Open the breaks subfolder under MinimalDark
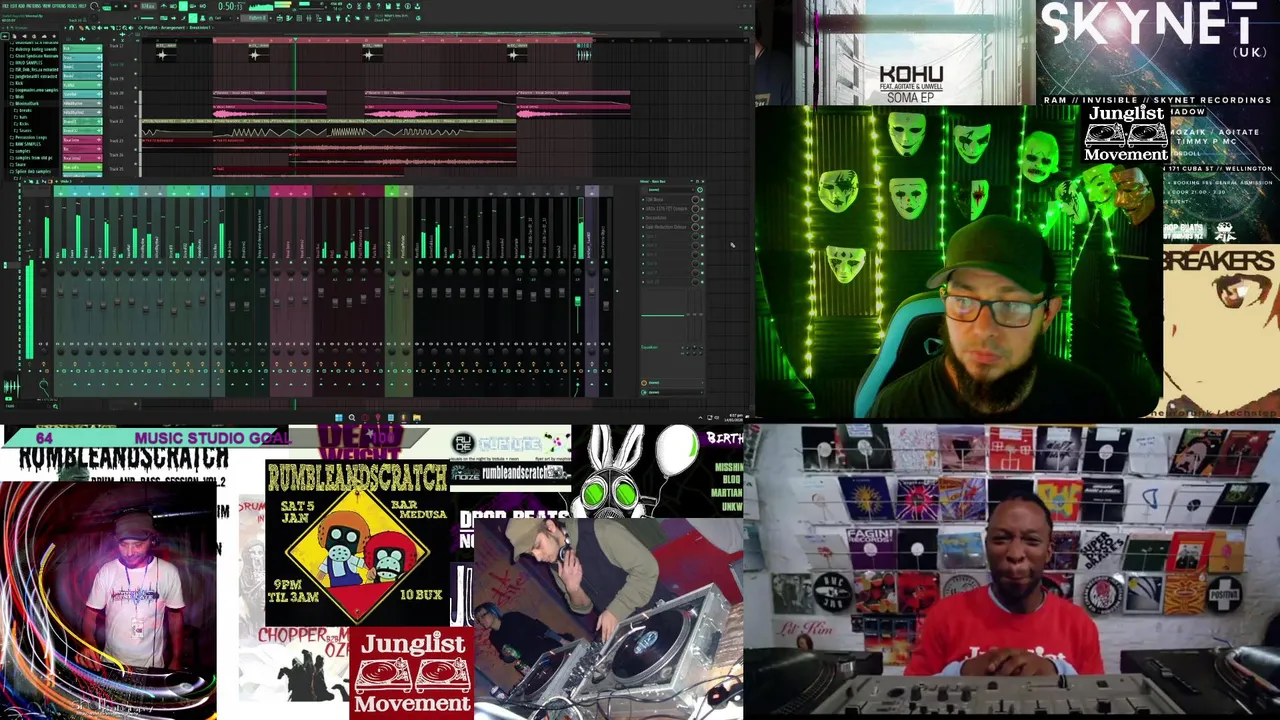 (x=25, y=110)
